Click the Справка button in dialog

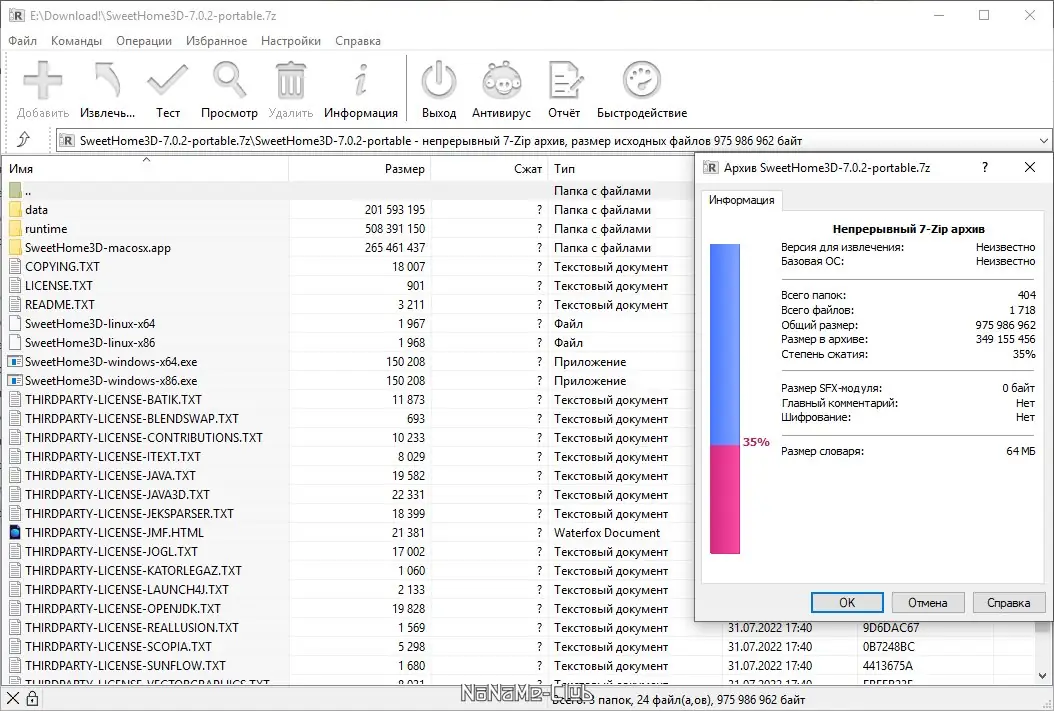pos(1008,603)
